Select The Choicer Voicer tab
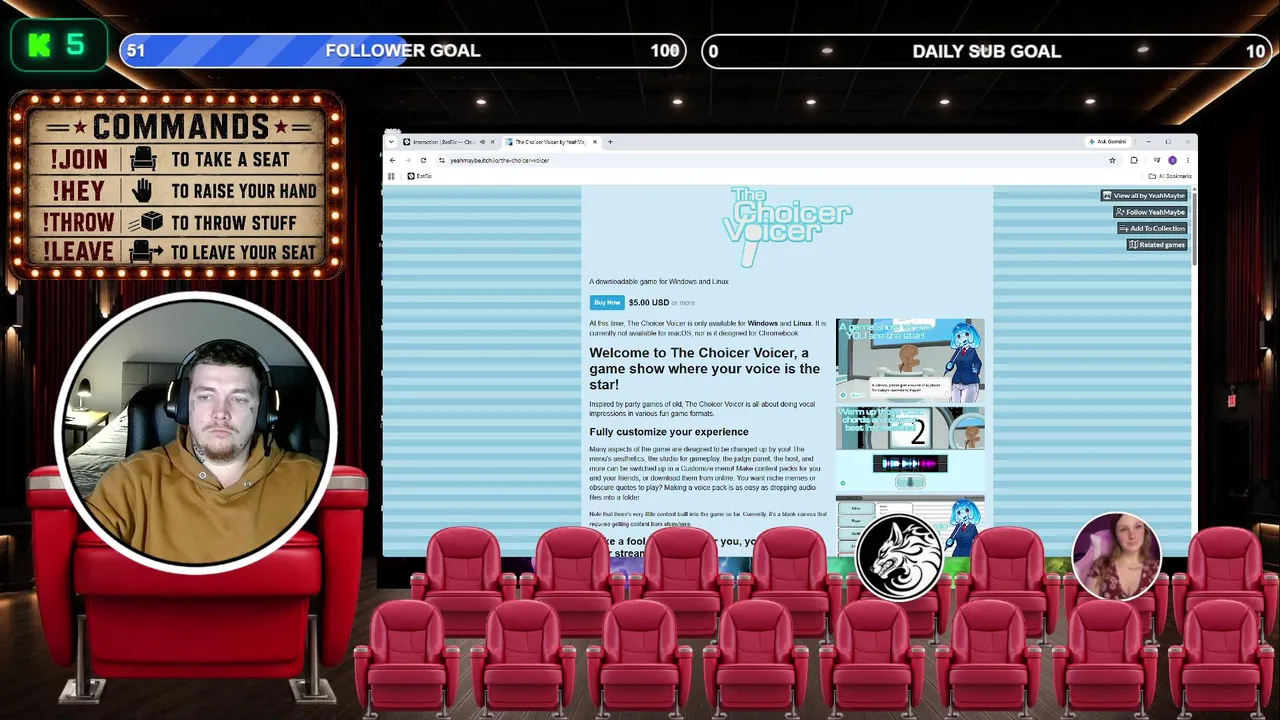 click(x=550, y=142)
